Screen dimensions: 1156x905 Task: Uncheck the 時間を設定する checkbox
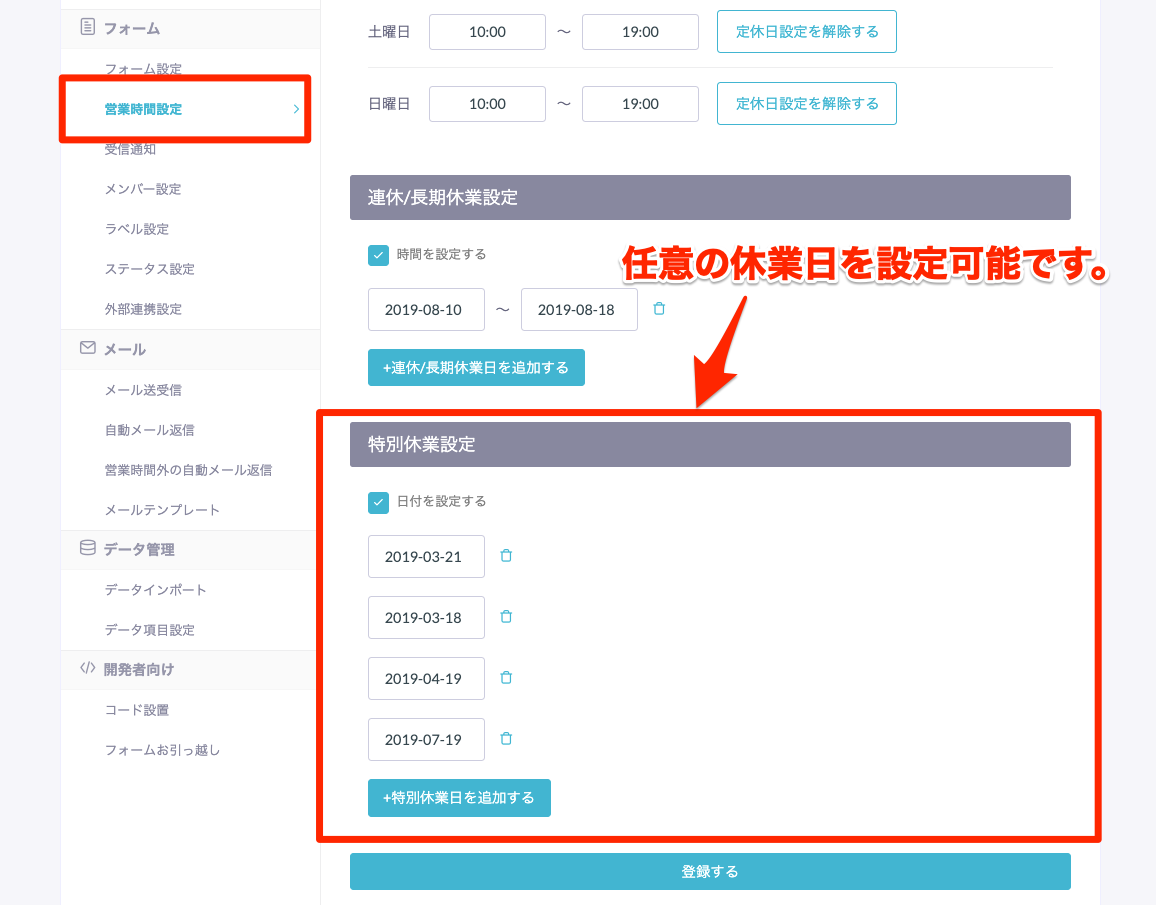point(378,255)
